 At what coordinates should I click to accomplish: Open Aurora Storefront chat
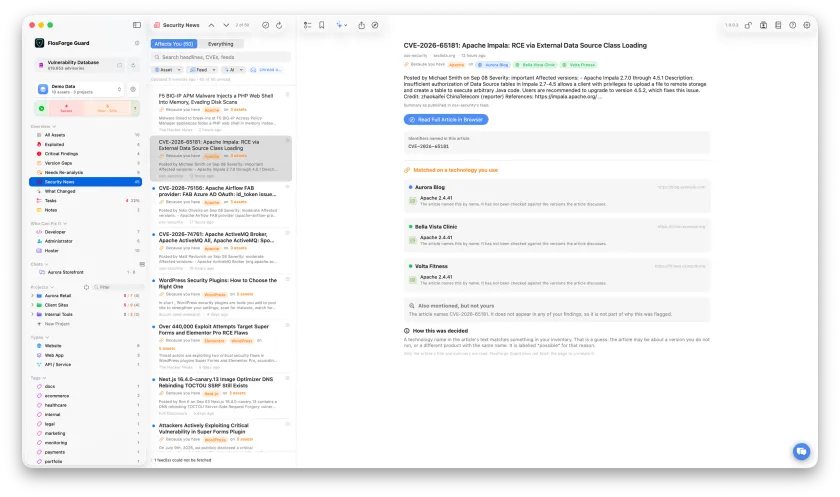[86, 272]
